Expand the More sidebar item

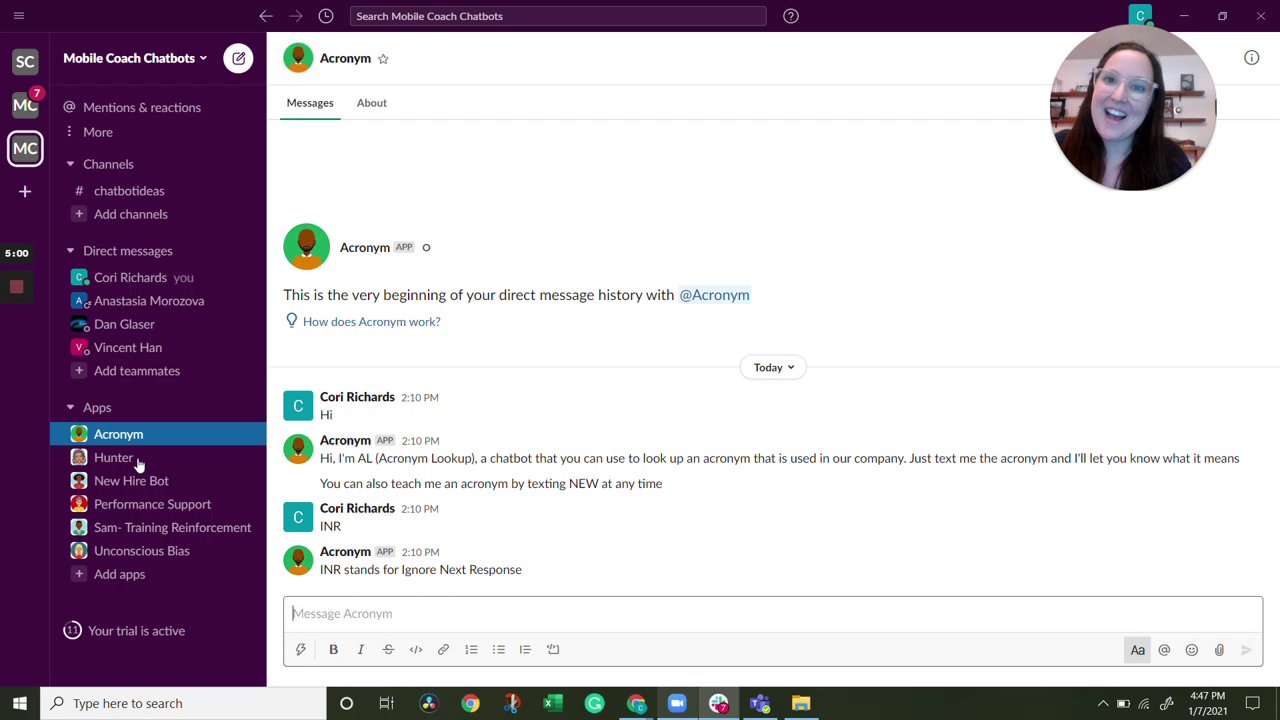click(98, 132)
